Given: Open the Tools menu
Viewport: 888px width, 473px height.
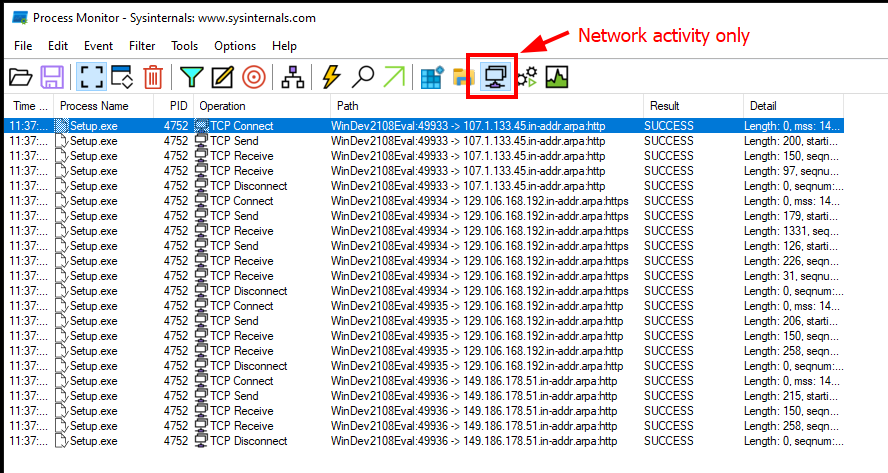Looking at the screenshot, I should [185, 46].
